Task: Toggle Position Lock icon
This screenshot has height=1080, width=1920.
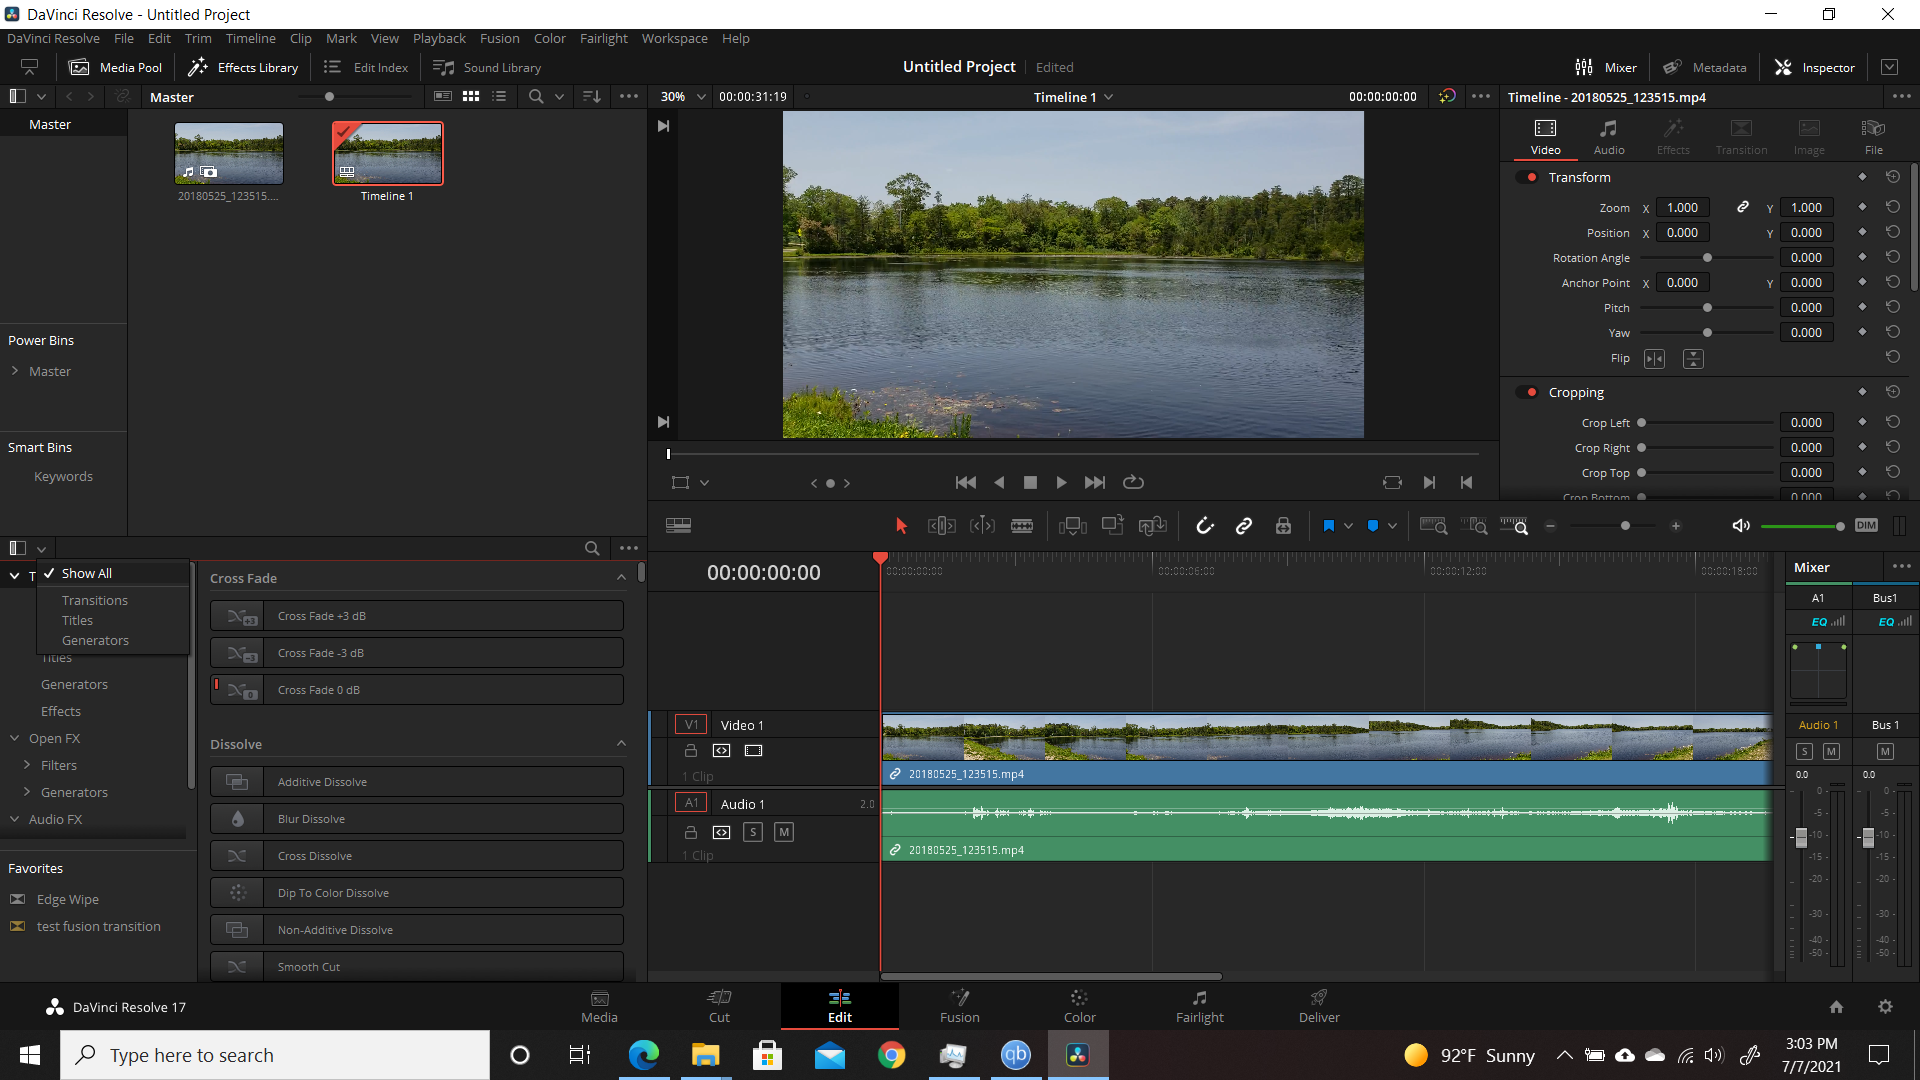Action: (1284, 526)
